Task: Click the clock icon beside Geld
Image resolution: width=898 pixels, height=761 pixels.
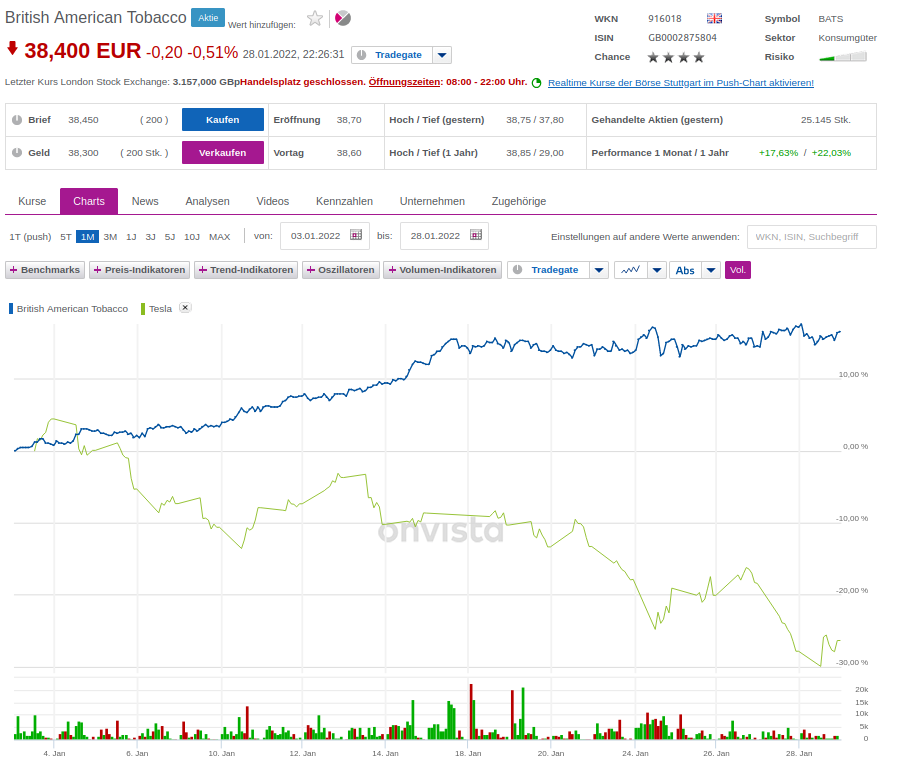Action: click(x=17, y=153)
